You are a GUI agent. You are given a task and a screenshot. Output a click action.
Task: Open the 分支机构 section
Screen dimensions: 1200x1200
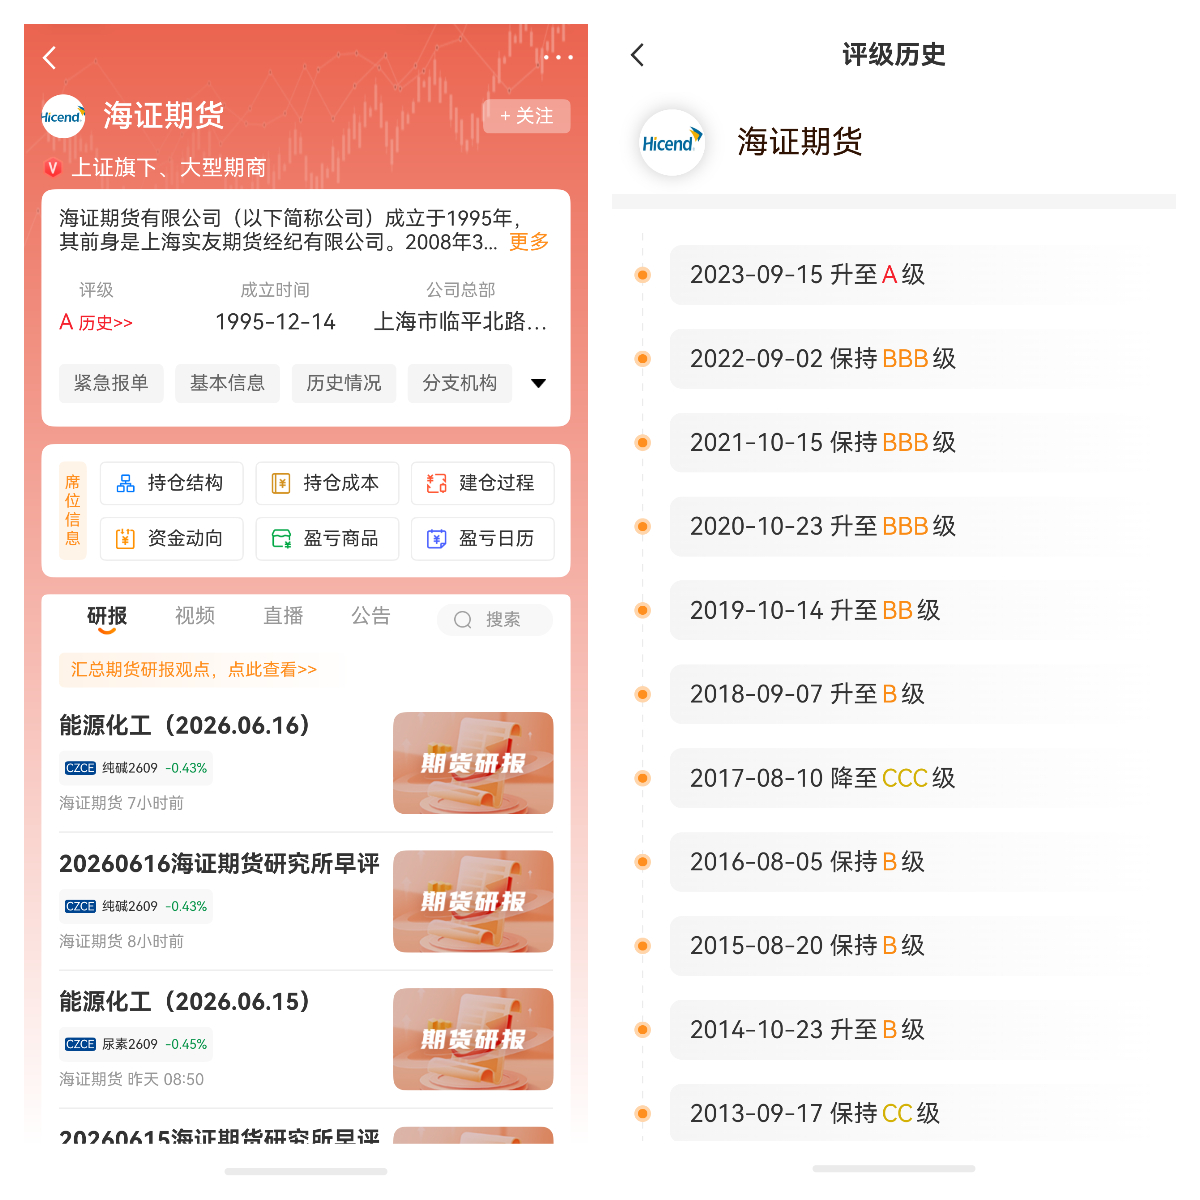coord(460,383)
